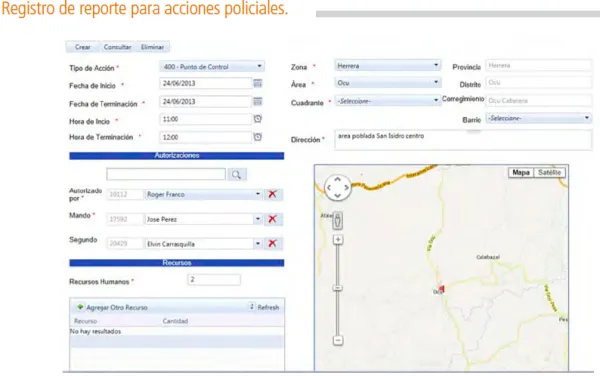
Task: Click the Distrito field showing Ocu
Action: pos(538,82)
